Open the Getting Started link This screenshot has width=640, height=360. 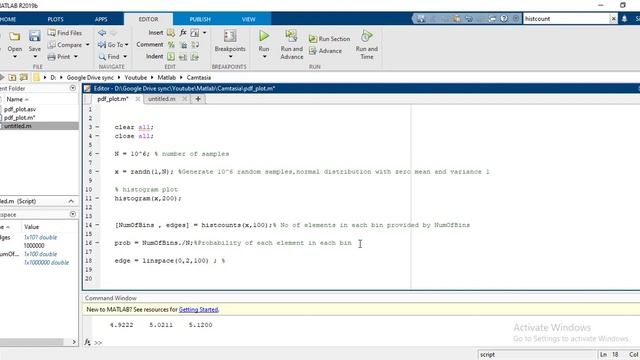(x=198, y=310)
